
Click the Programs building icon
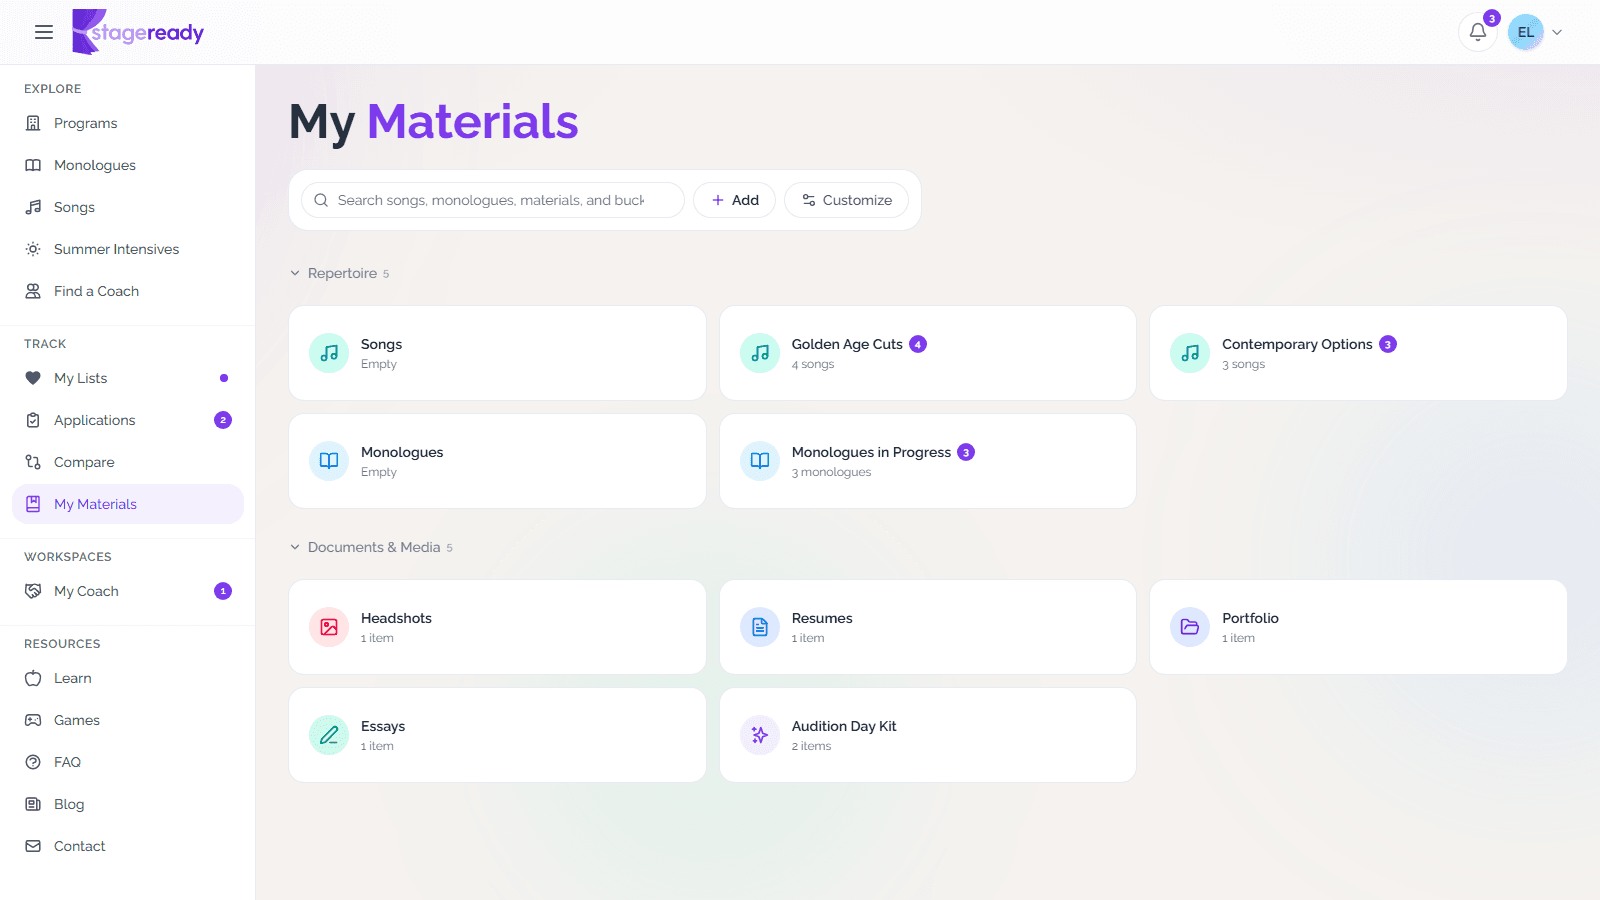click(x=33, y=123)
